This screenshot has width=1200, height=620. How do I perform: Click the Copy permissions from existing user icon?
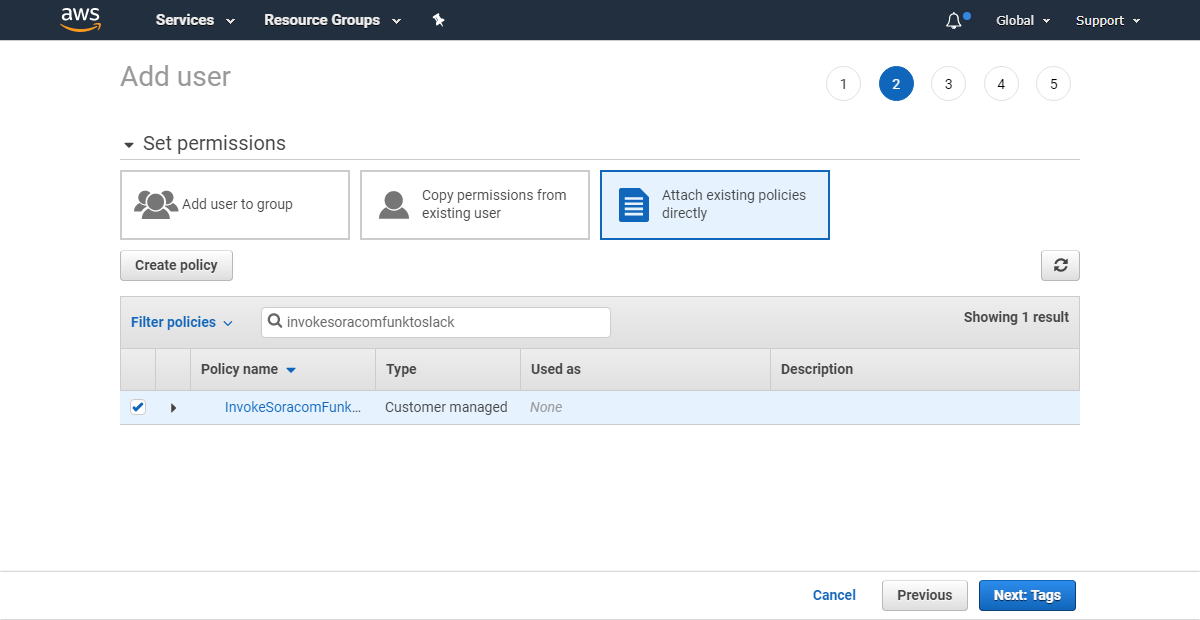(x=394, y=204)
